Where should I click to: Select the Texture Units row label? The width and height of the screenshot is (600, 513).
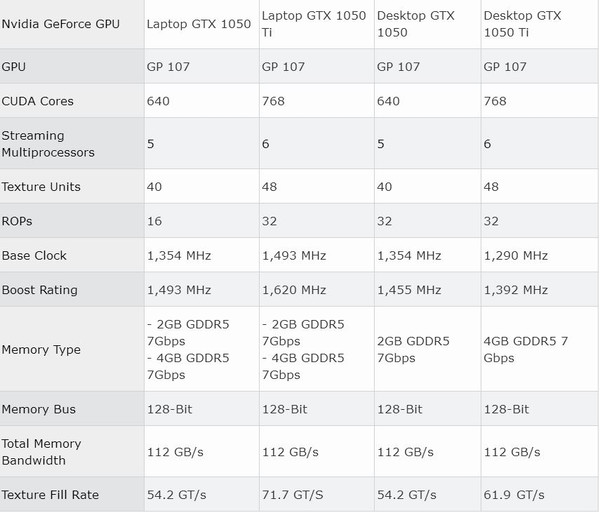pos(41,187)
